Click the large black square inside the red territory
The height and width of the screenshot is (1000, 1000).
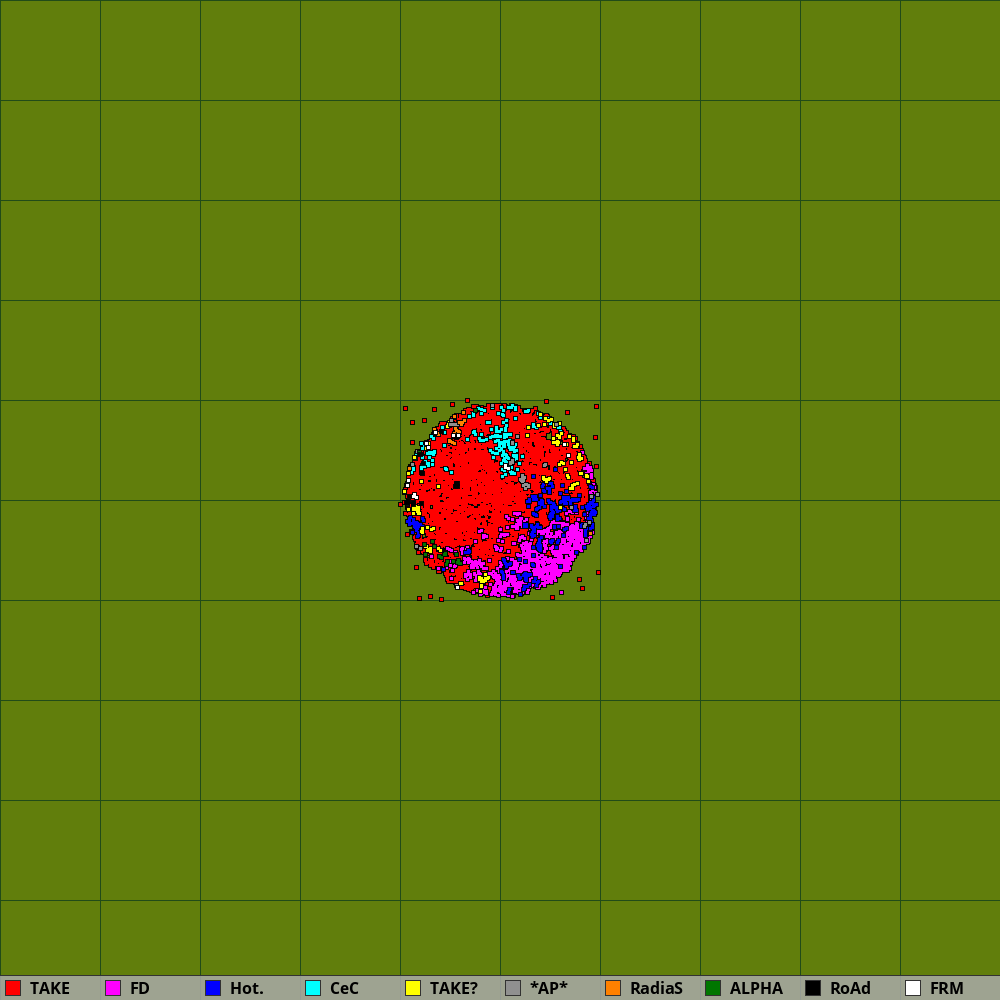(457, 485)
